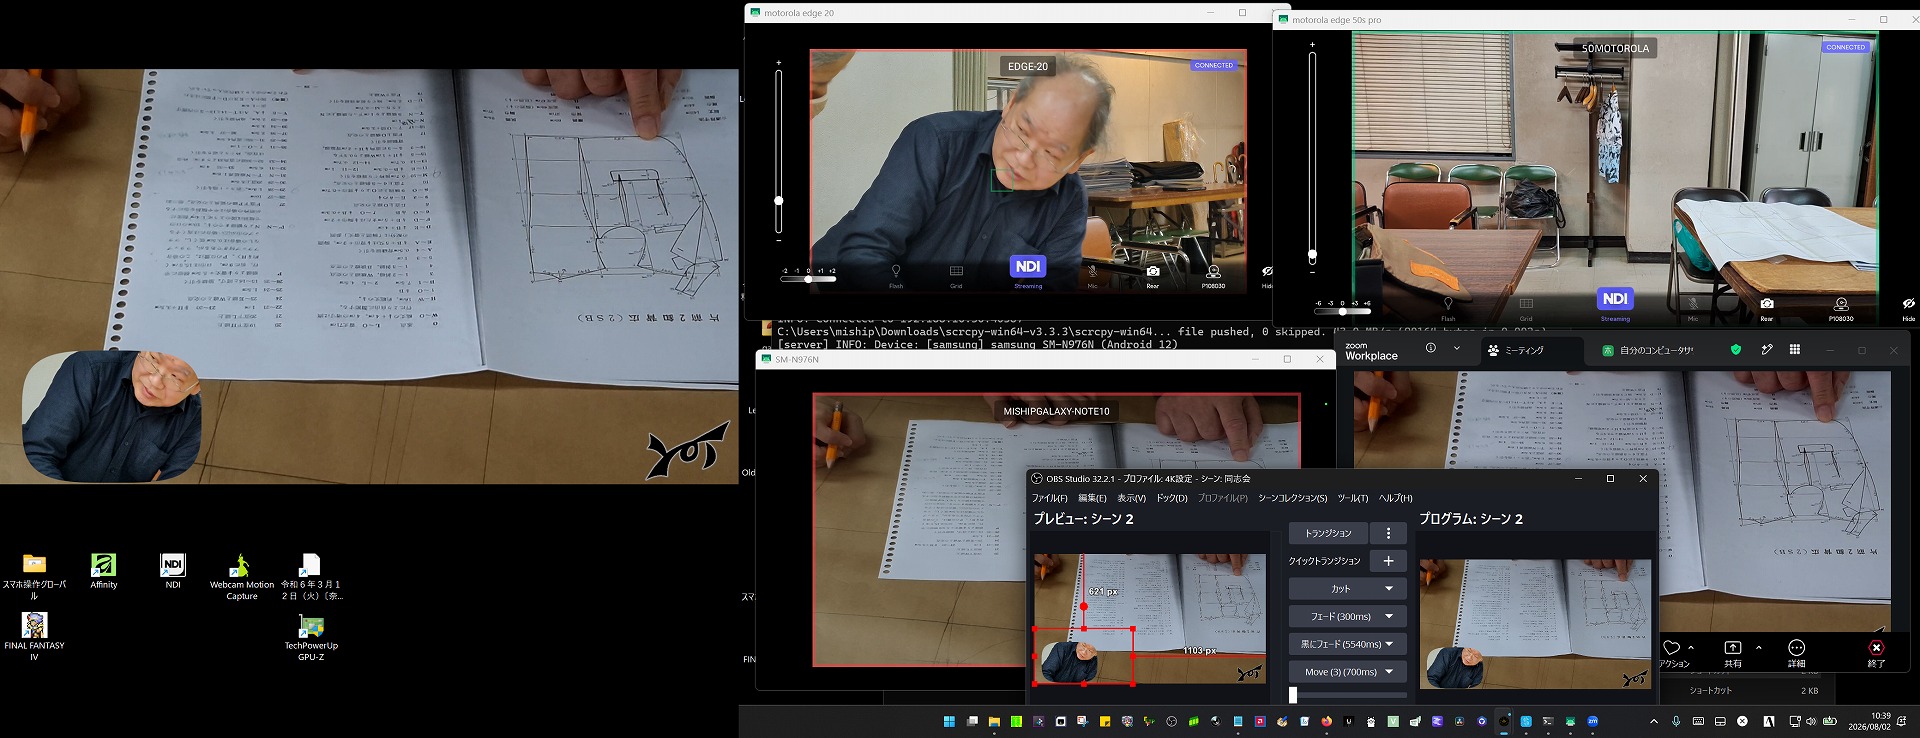
Task: Expand Zoom reactions options caret
Action: pyautogui.click(x=1691, y=648)
